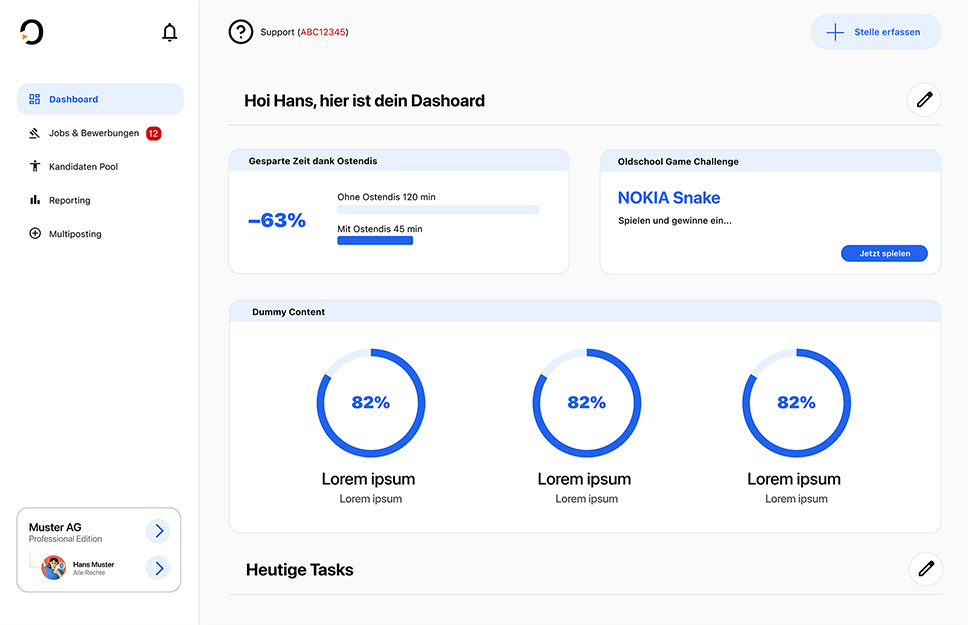The width and height of the screenshot is (968, 625).
Task: Edit the dashboard with the pencil icon
Action: (924, 99)
